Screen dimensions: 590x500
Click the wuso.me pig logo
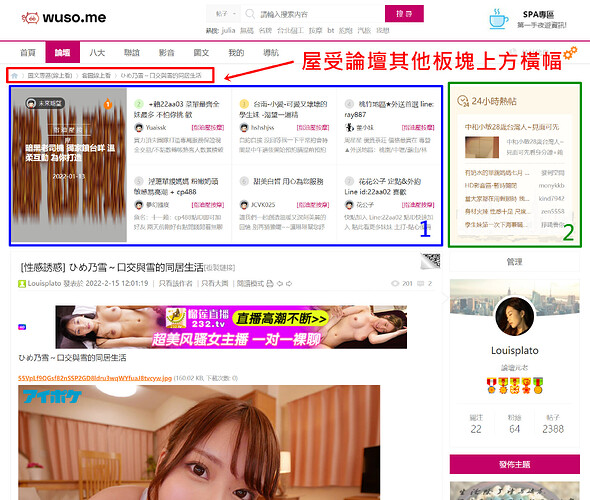(64, 17)
